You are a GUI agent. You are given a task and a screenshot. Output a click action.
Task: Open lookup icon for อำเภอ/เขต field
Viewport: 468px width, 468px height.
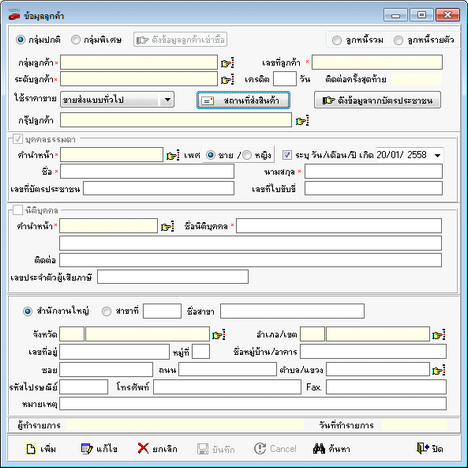pyautogui.click(x=439, y=335)
